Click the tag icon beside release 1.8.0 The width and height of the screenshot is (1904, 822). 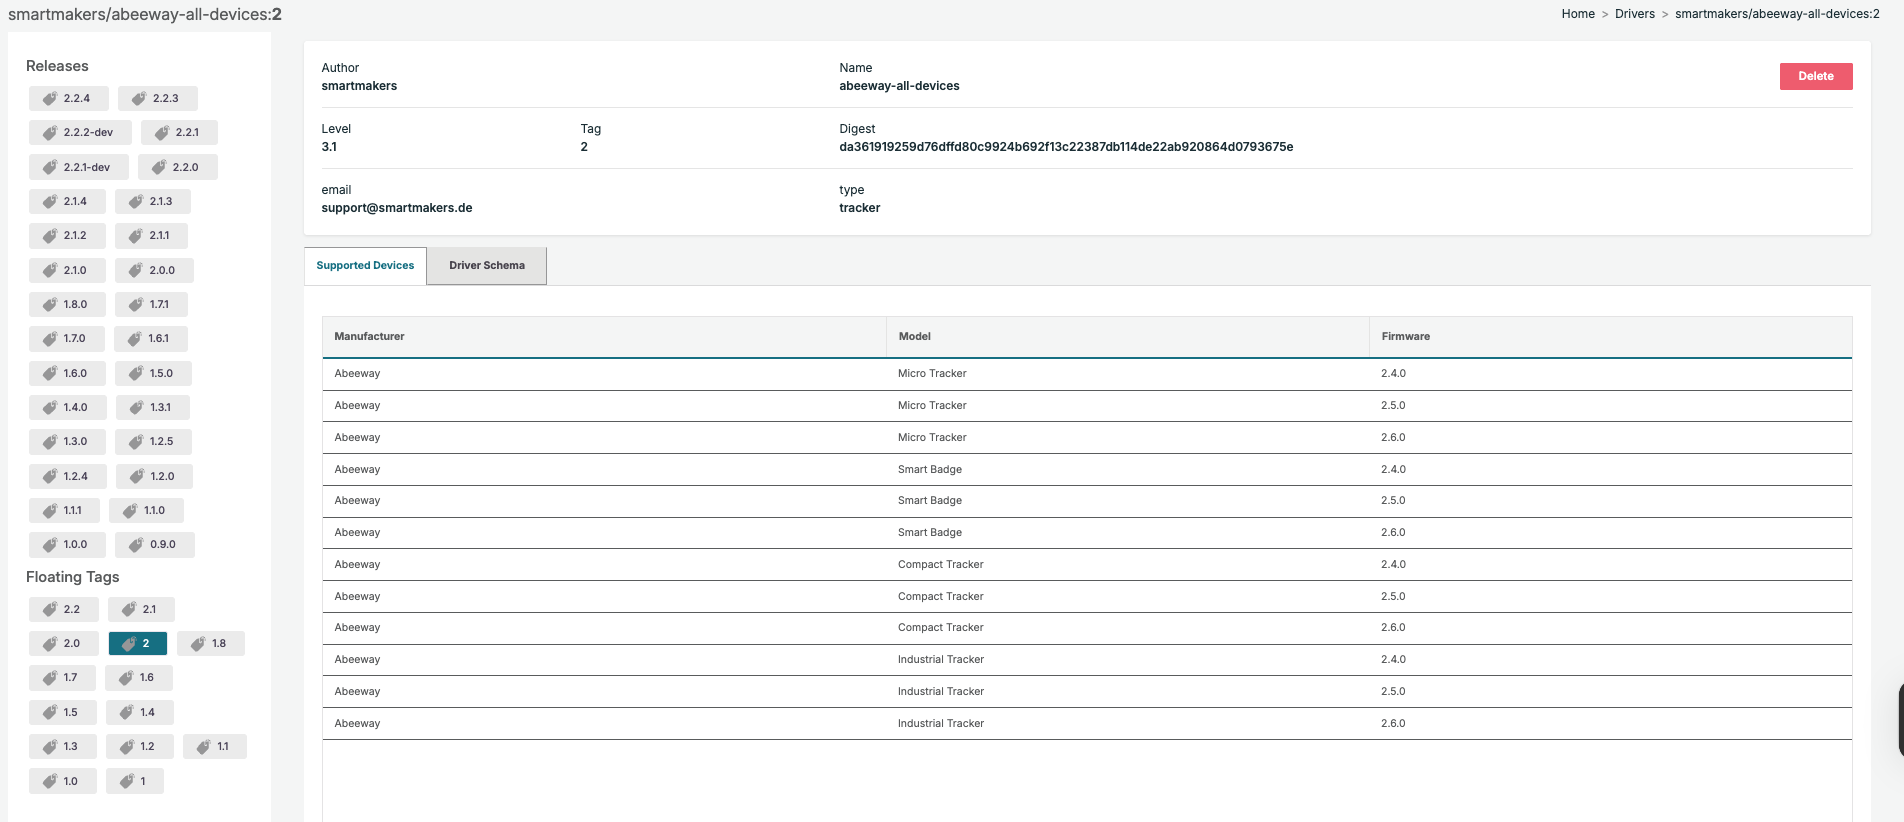tap(50, 304)
